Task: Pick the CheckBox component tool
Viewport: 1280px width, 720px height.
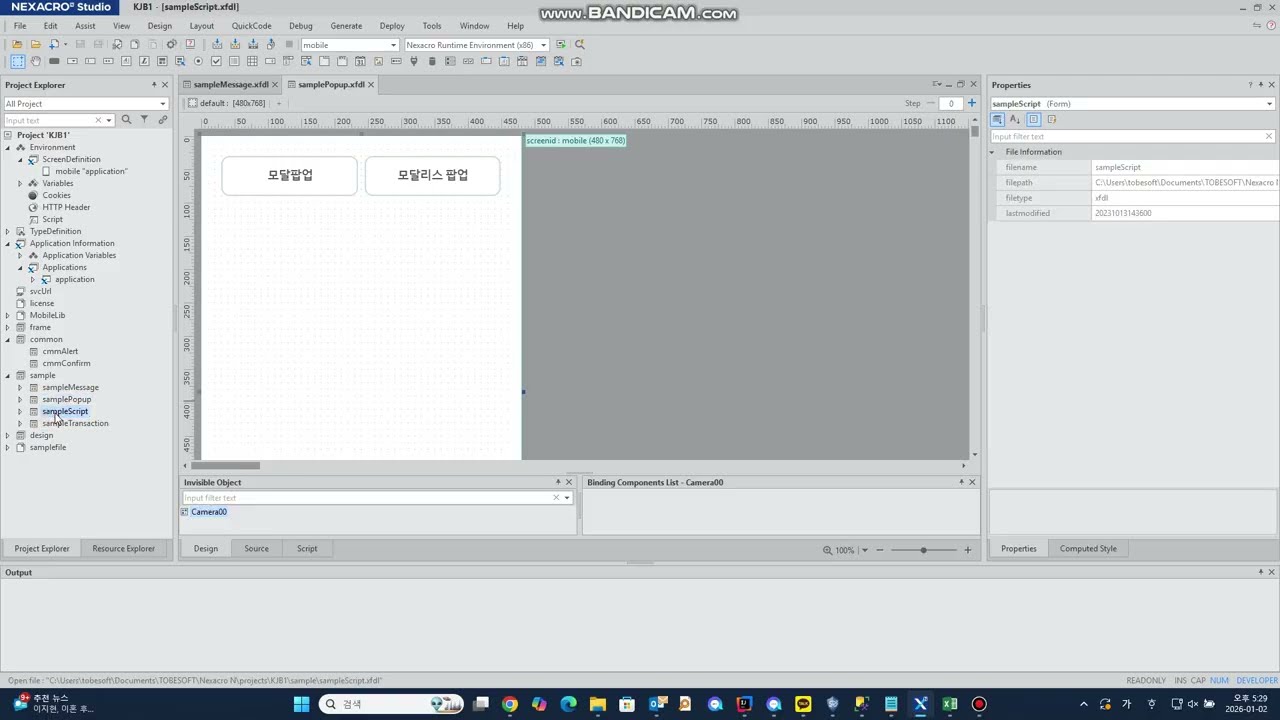Action: coord(217,61)
